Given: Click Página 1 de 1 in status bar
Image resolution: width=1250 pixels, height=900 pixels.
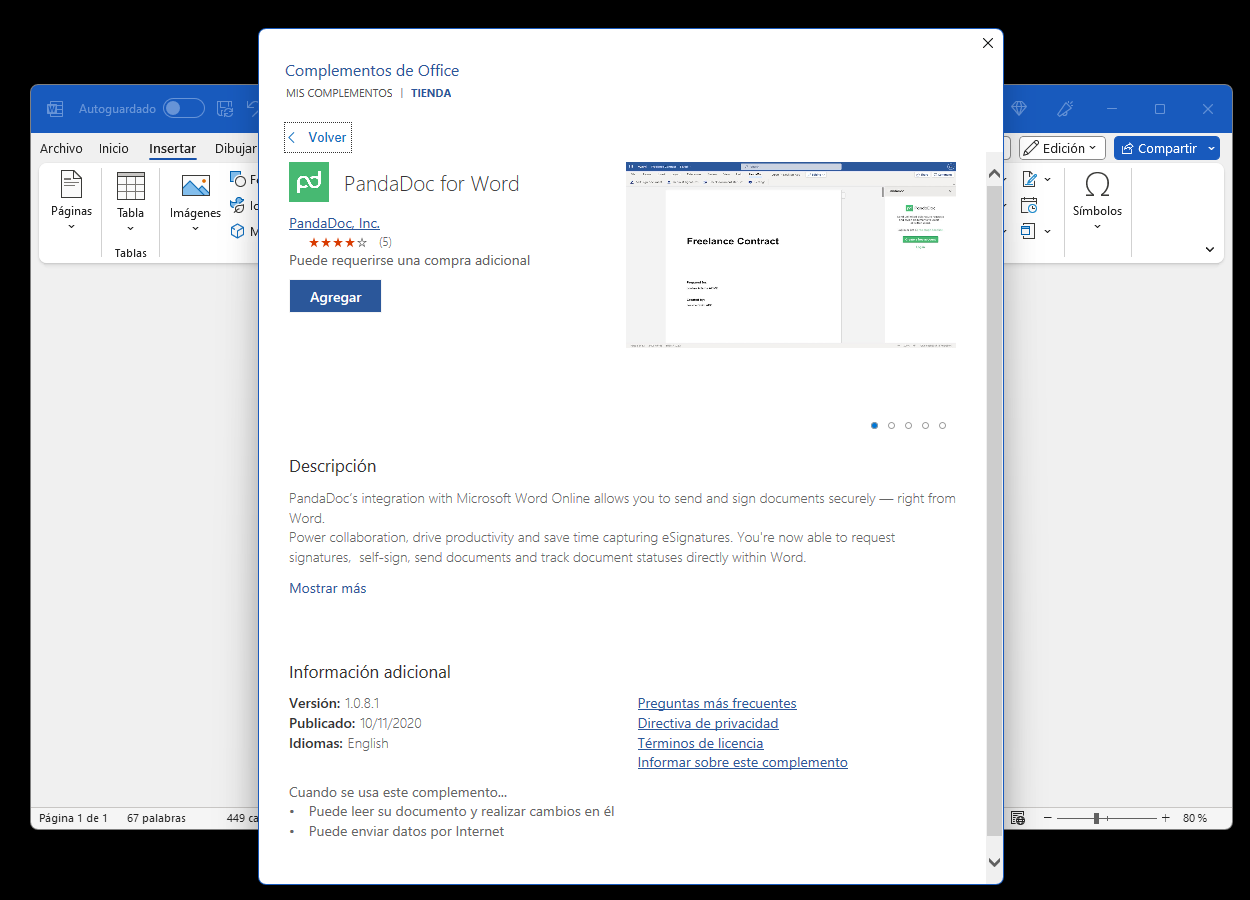Looking at the screenshot, I should pos(73,818).
